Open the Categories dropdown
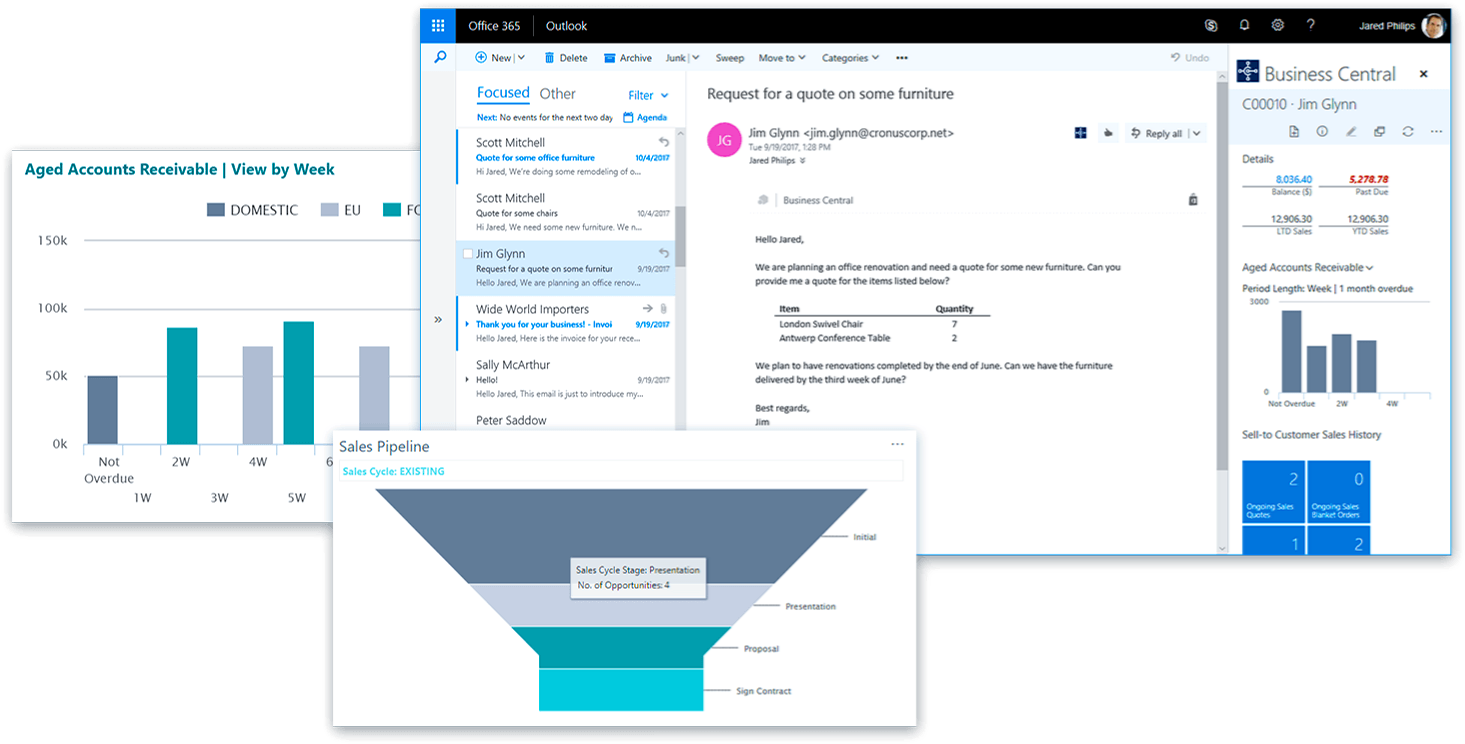 pyautogui.click(x=850, y=58)
